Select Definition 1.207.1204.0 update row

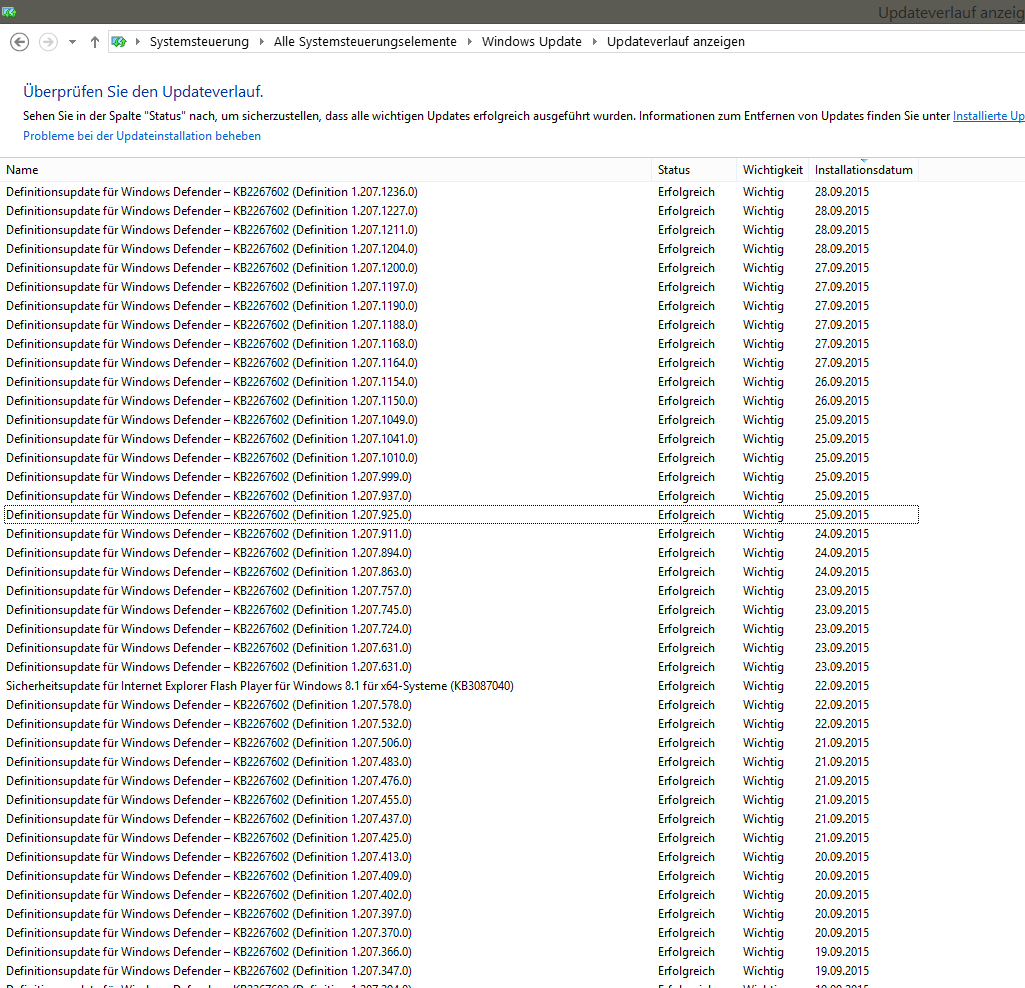click(x=461, y=249)
